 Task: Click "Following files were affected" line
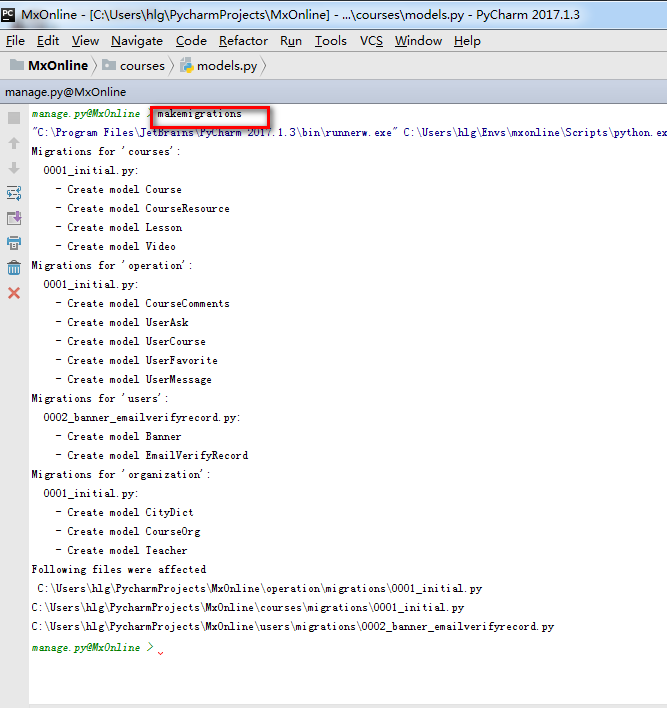click(119, 569)
